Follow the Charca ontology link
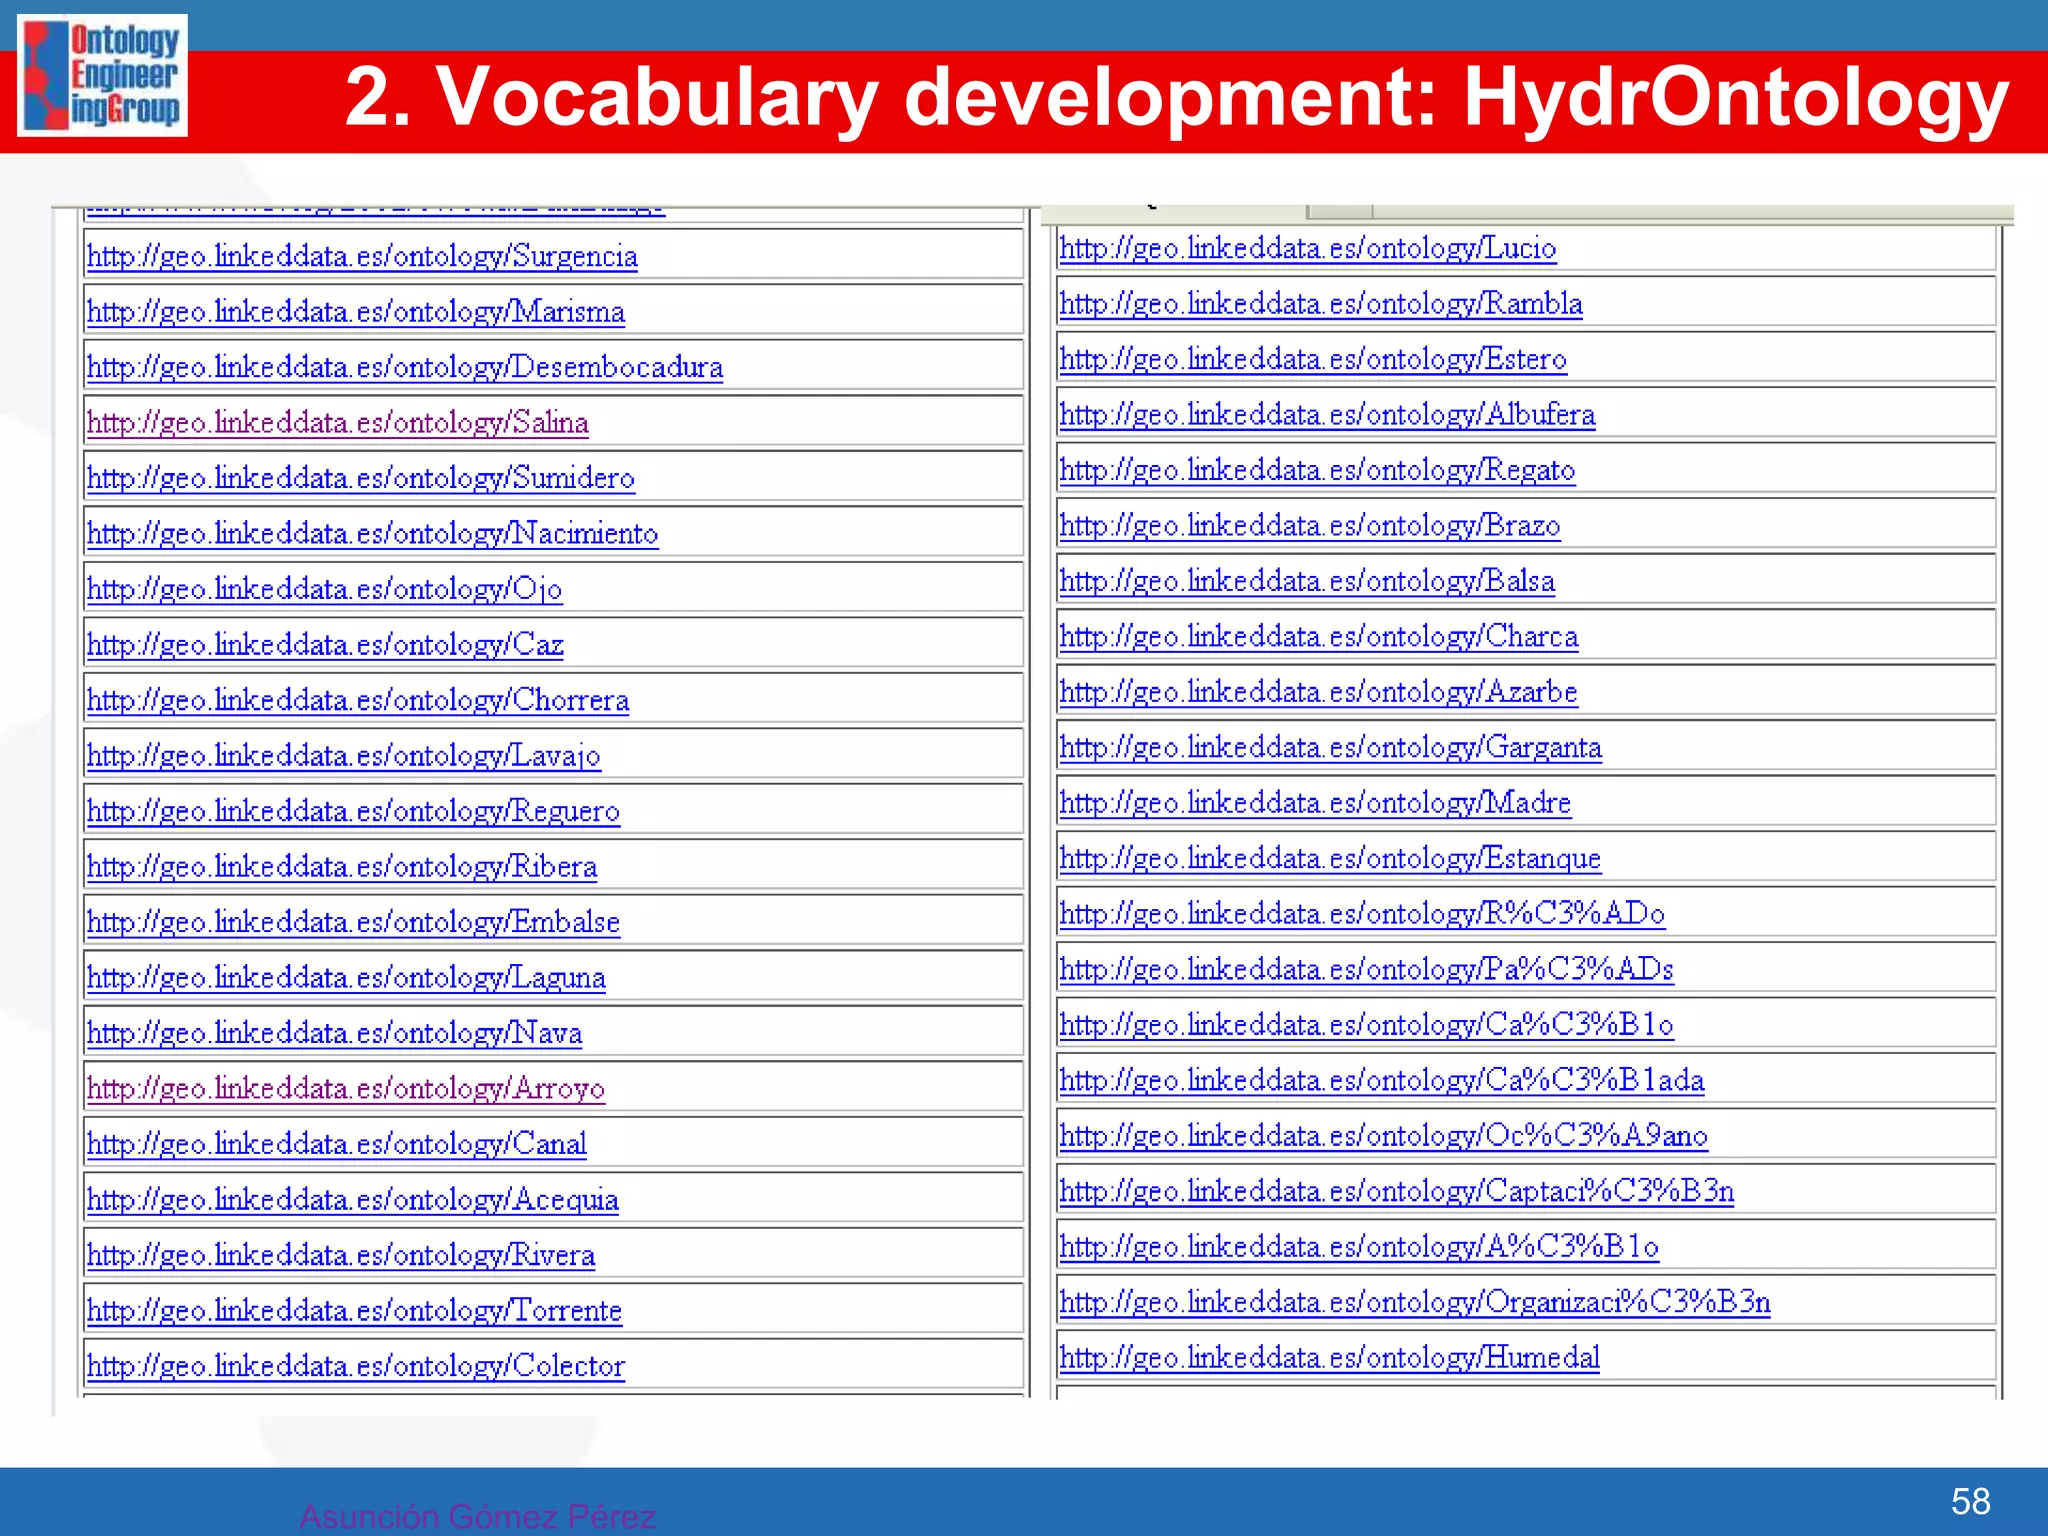The width and height of the screenshot is (2048, 1536). tap(1319, 637)
